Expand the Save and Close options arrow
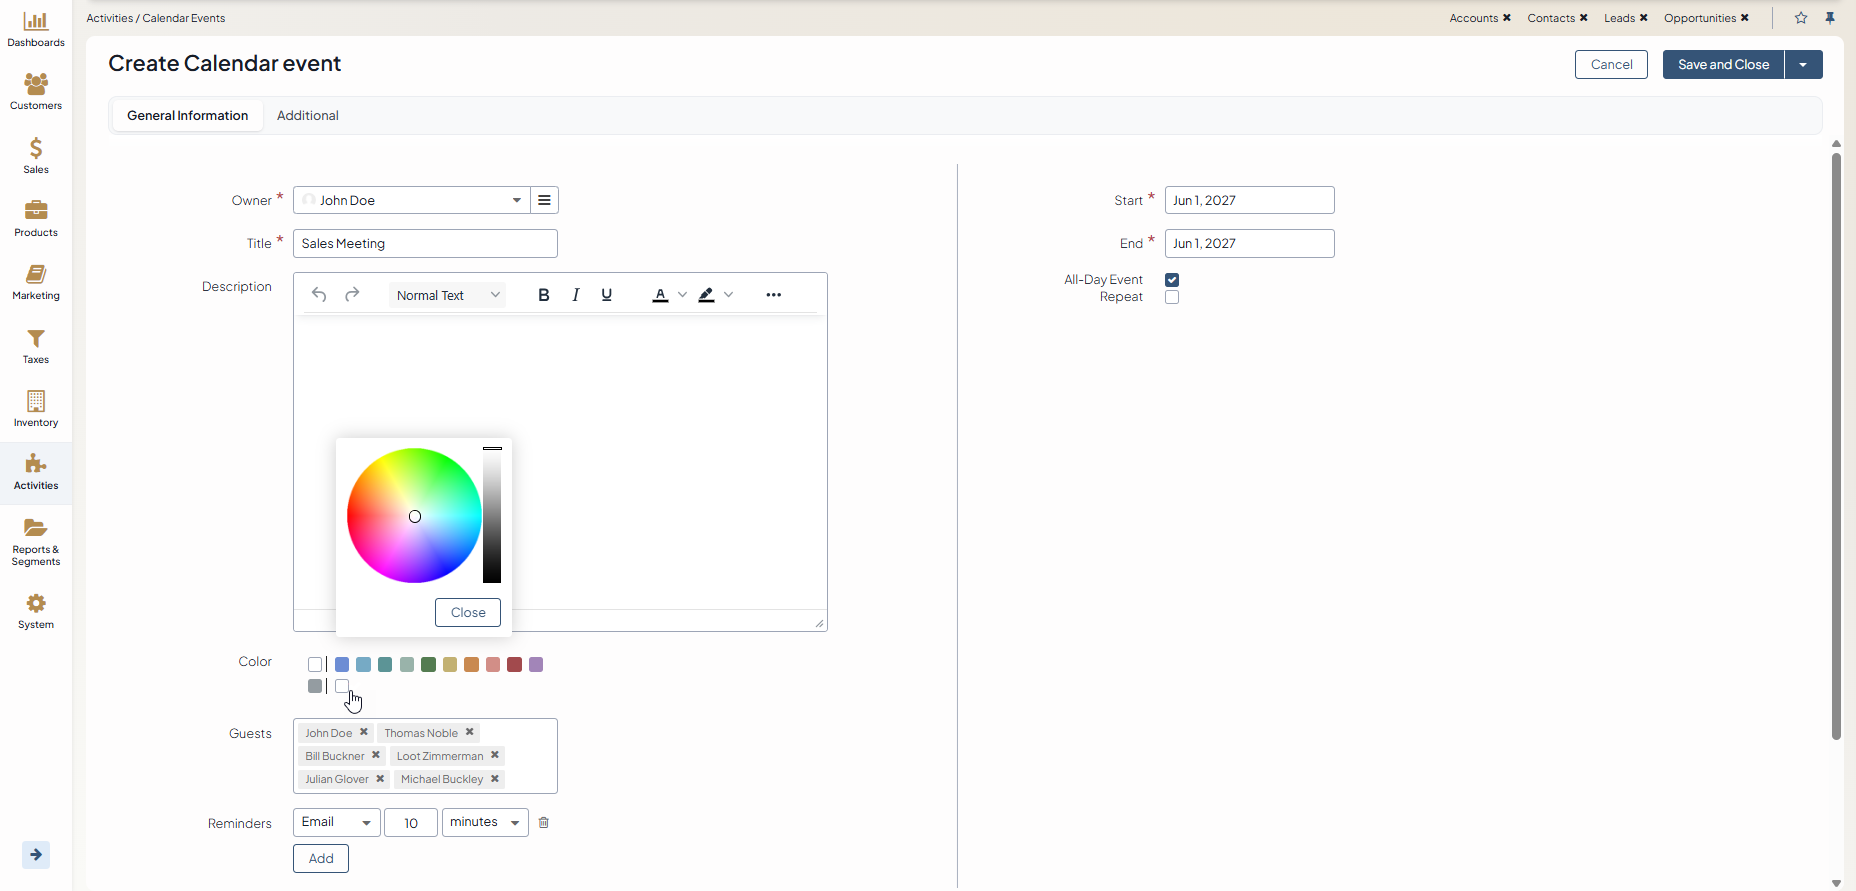The width and height of the screenshot is (1856, 891). click(1803, 65)
